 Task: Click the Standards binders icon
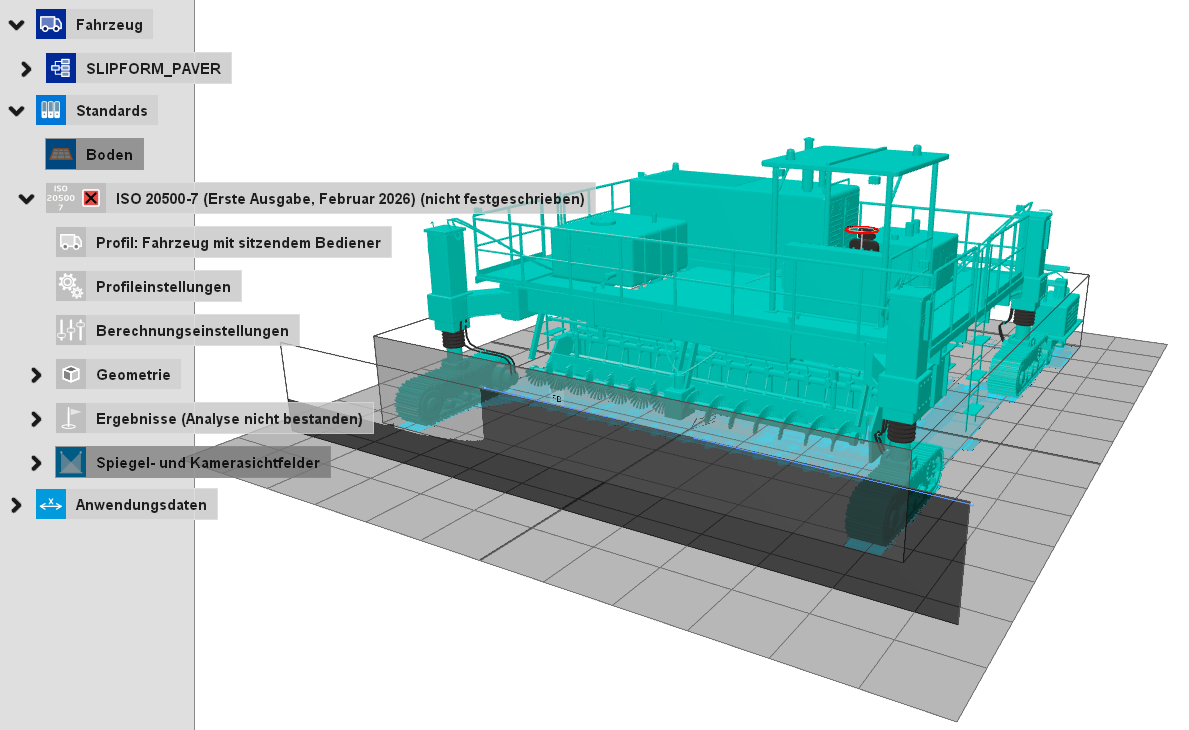[x=51, y=111]
